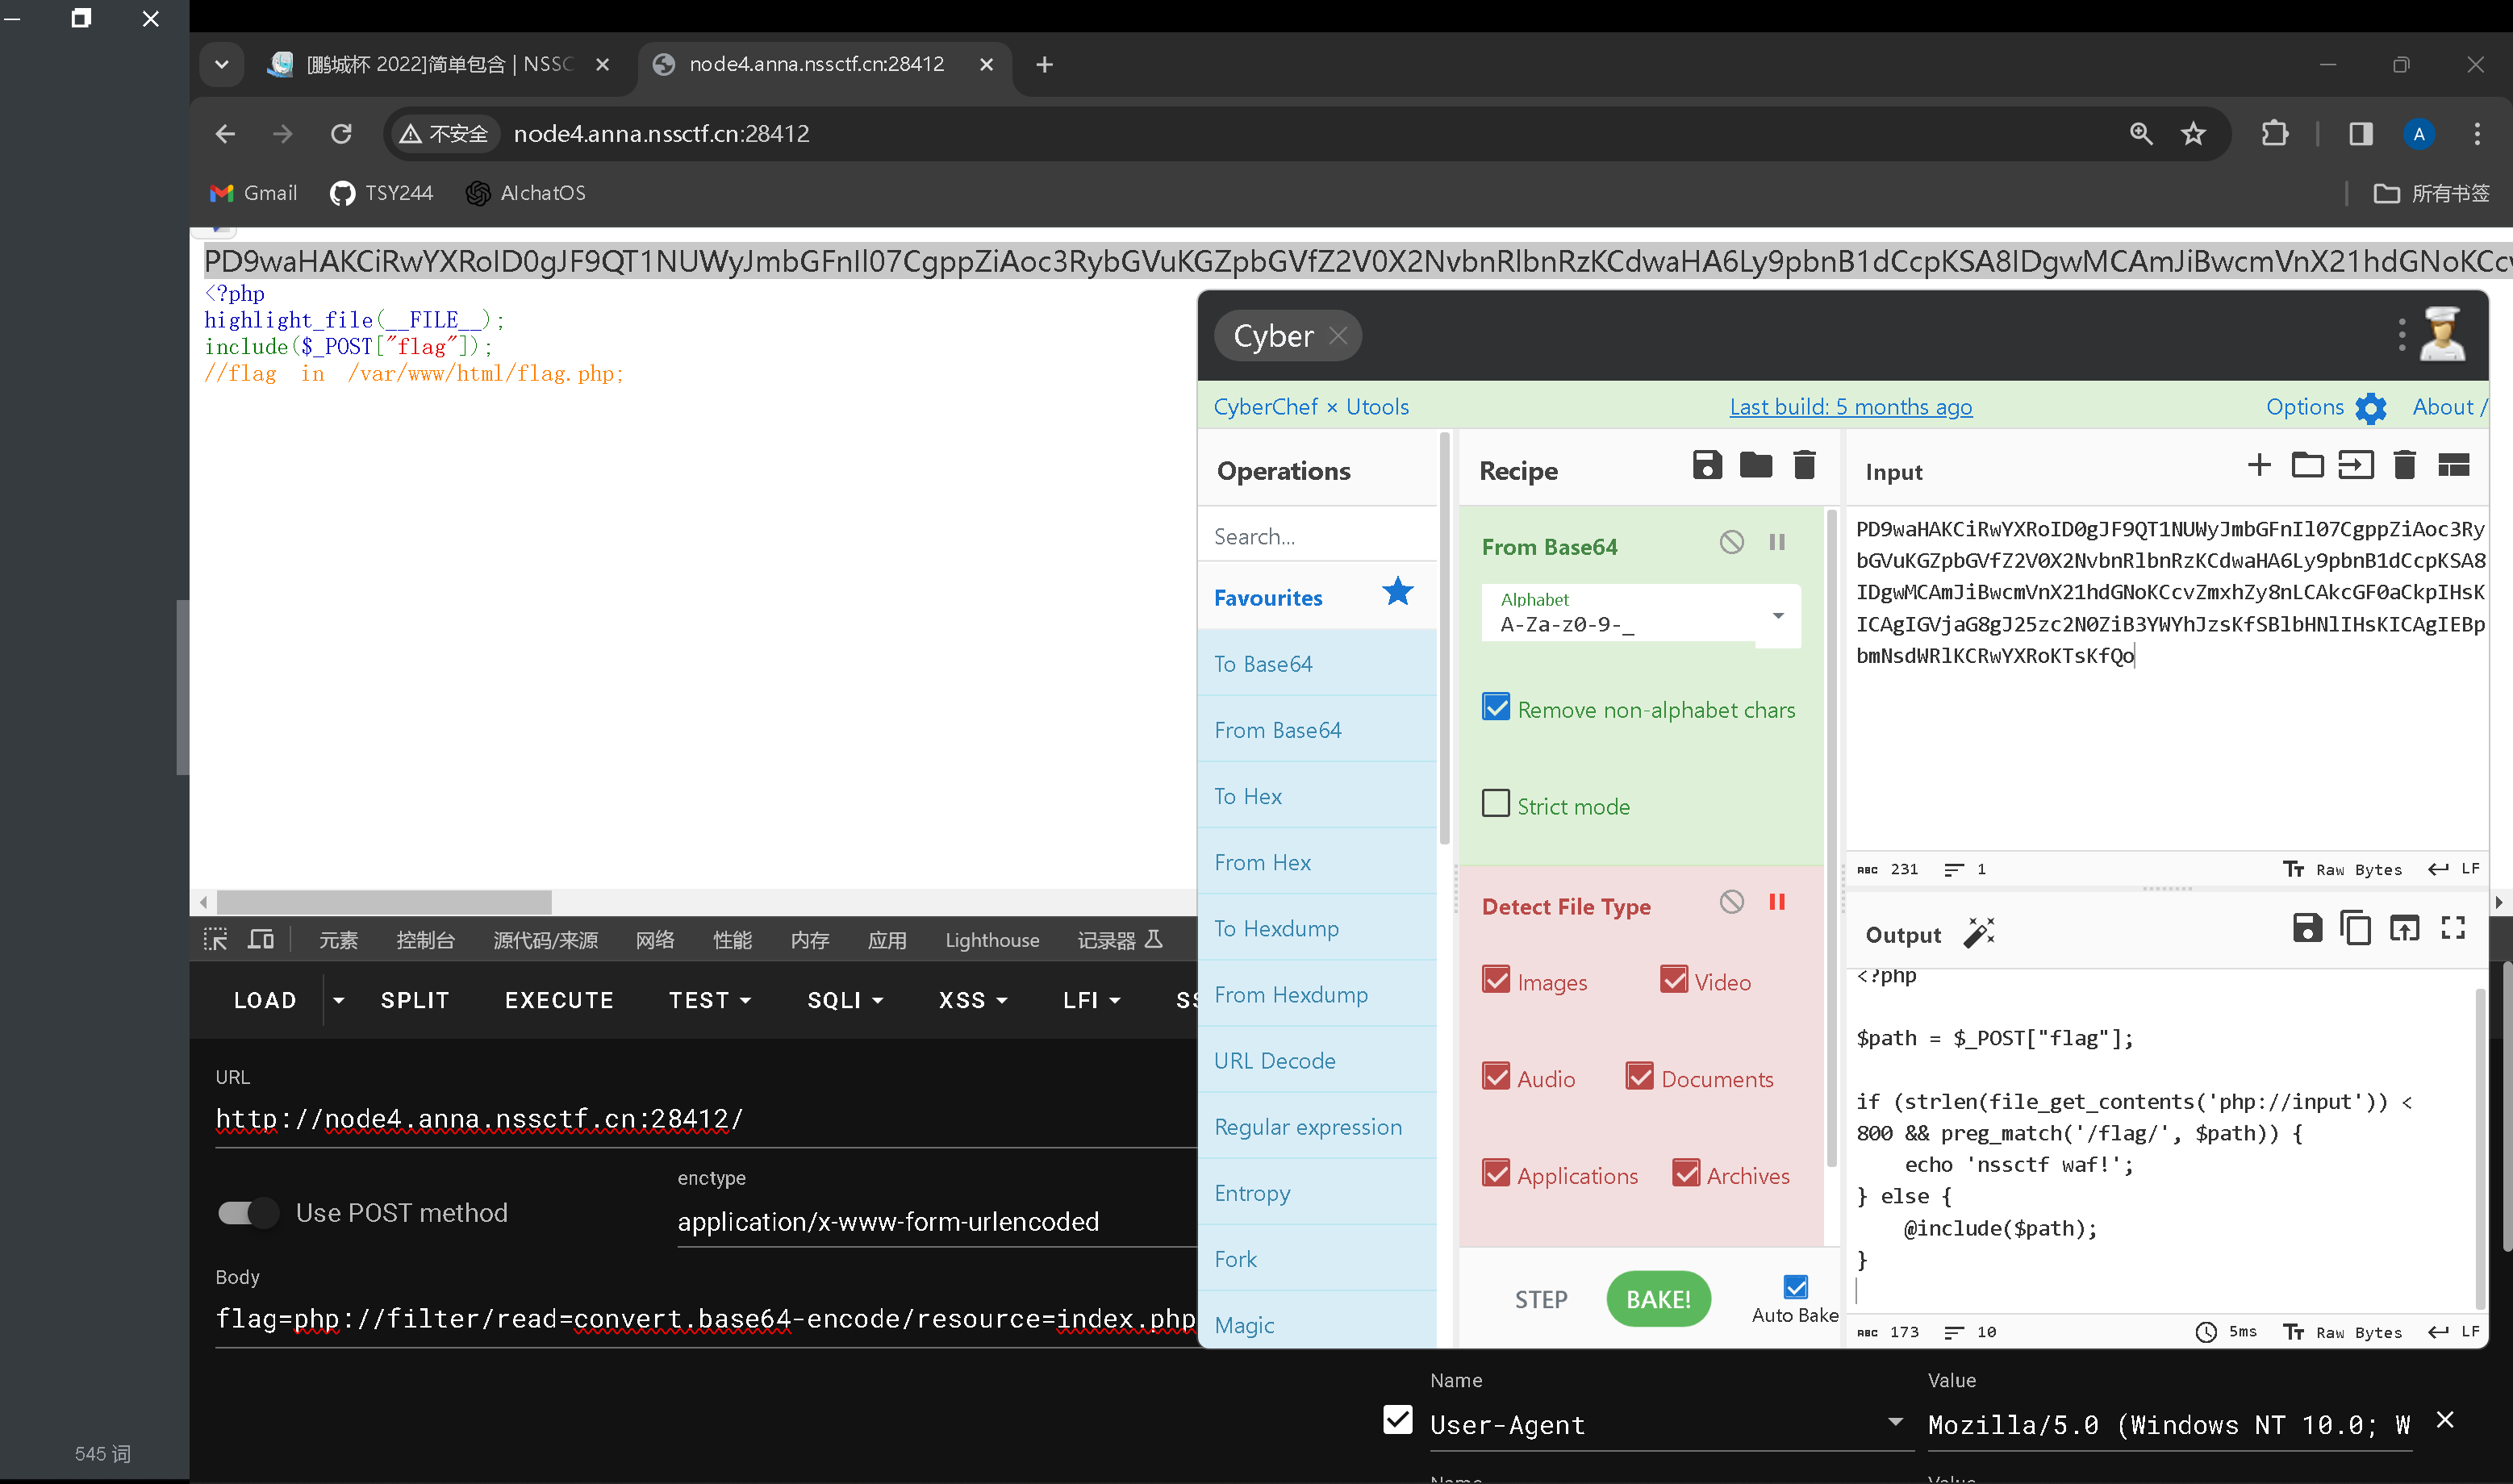The image size is (2513, 1484).
Task: Open the User-Agent header name dropdown
Action: (x=1894, y=1422)
